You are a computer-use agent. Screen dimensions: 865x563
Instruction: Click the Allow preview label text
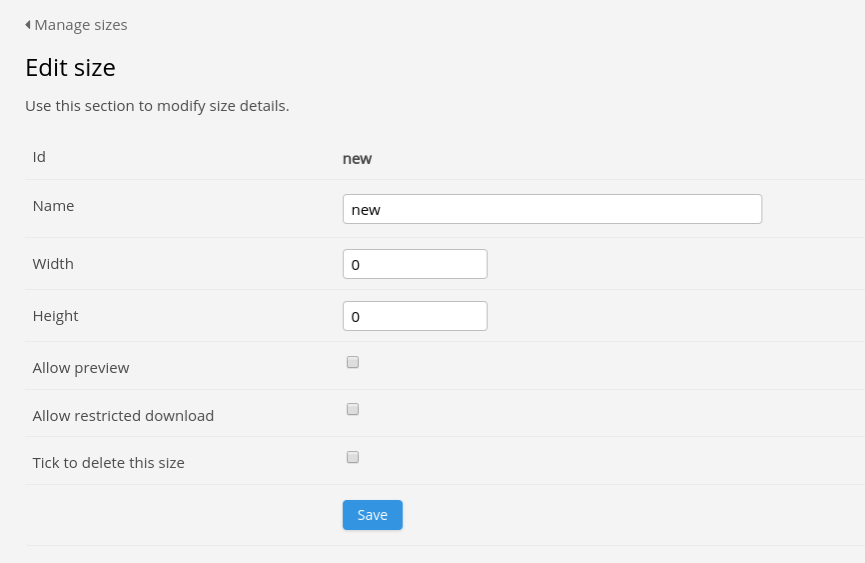tap(81, 368)
